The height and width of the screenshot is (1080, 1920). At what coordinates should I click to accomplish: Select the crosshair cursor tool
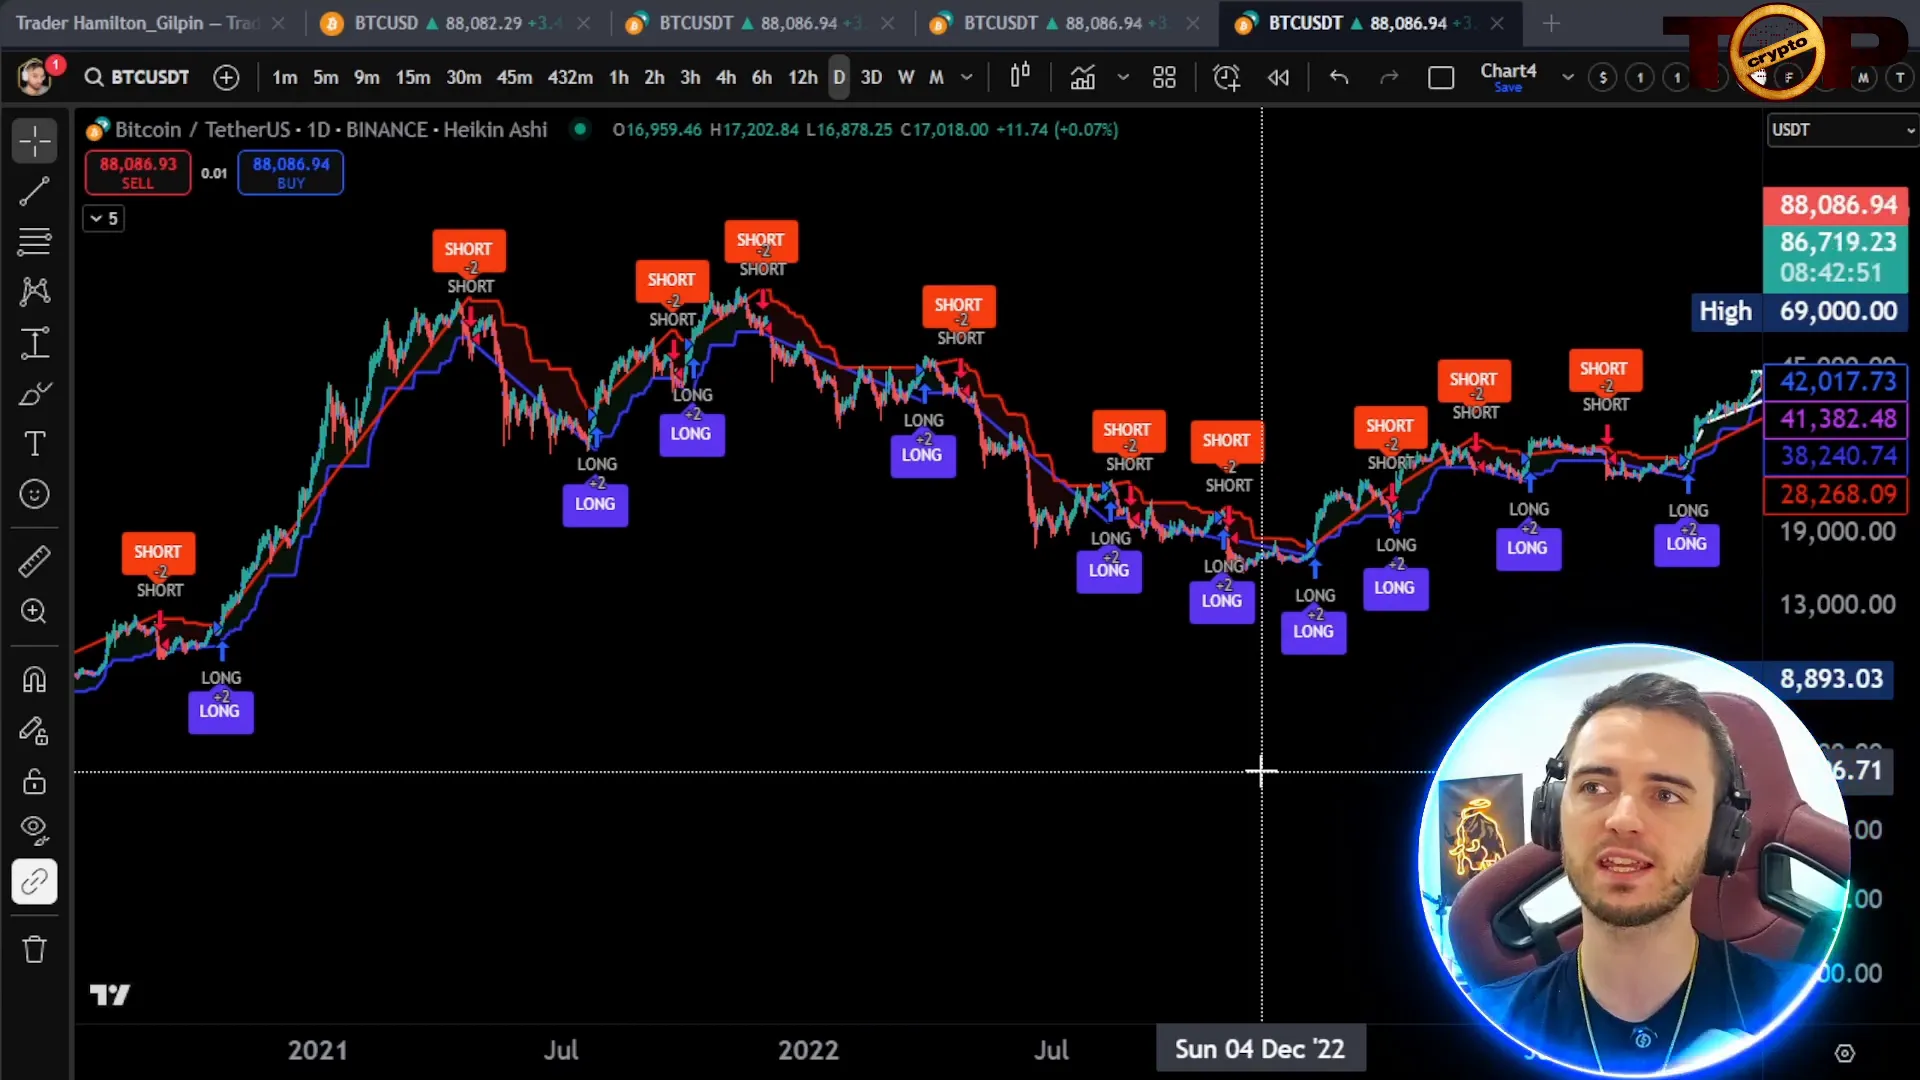click(x=34, y=141)
